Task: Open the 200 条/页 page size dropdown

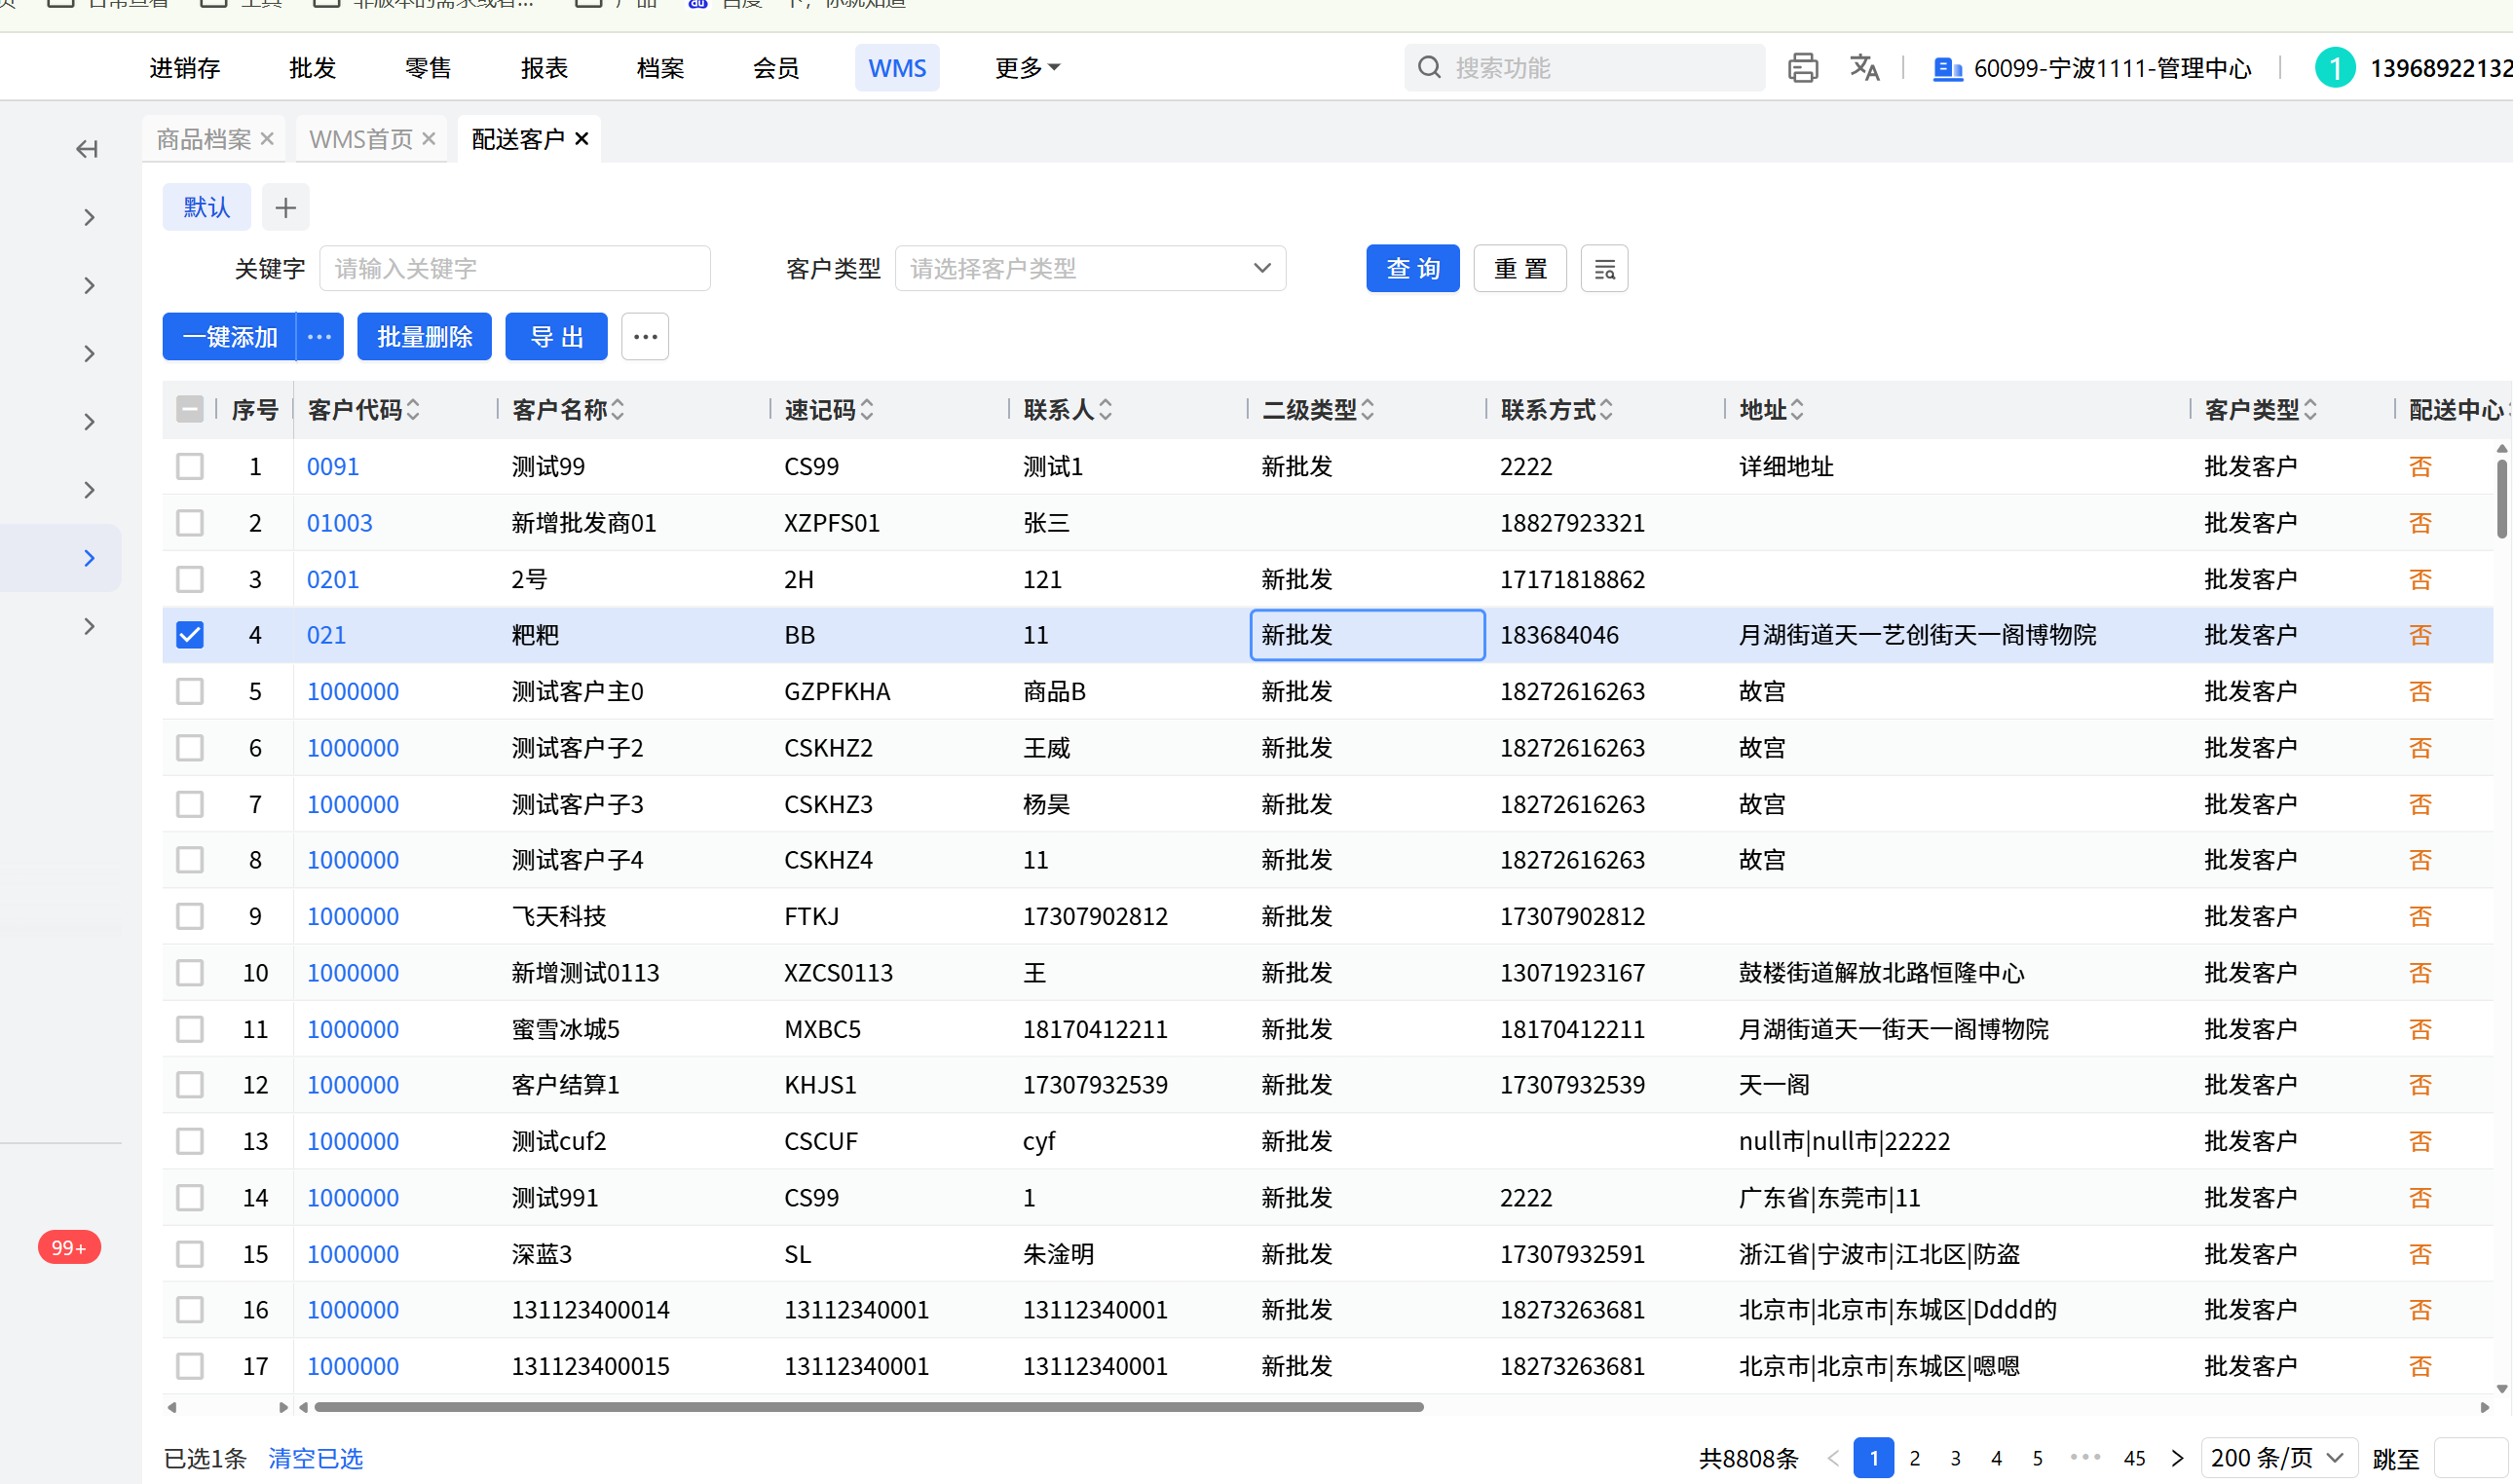Action: pyautogui.click(x=2277, y=1458)
